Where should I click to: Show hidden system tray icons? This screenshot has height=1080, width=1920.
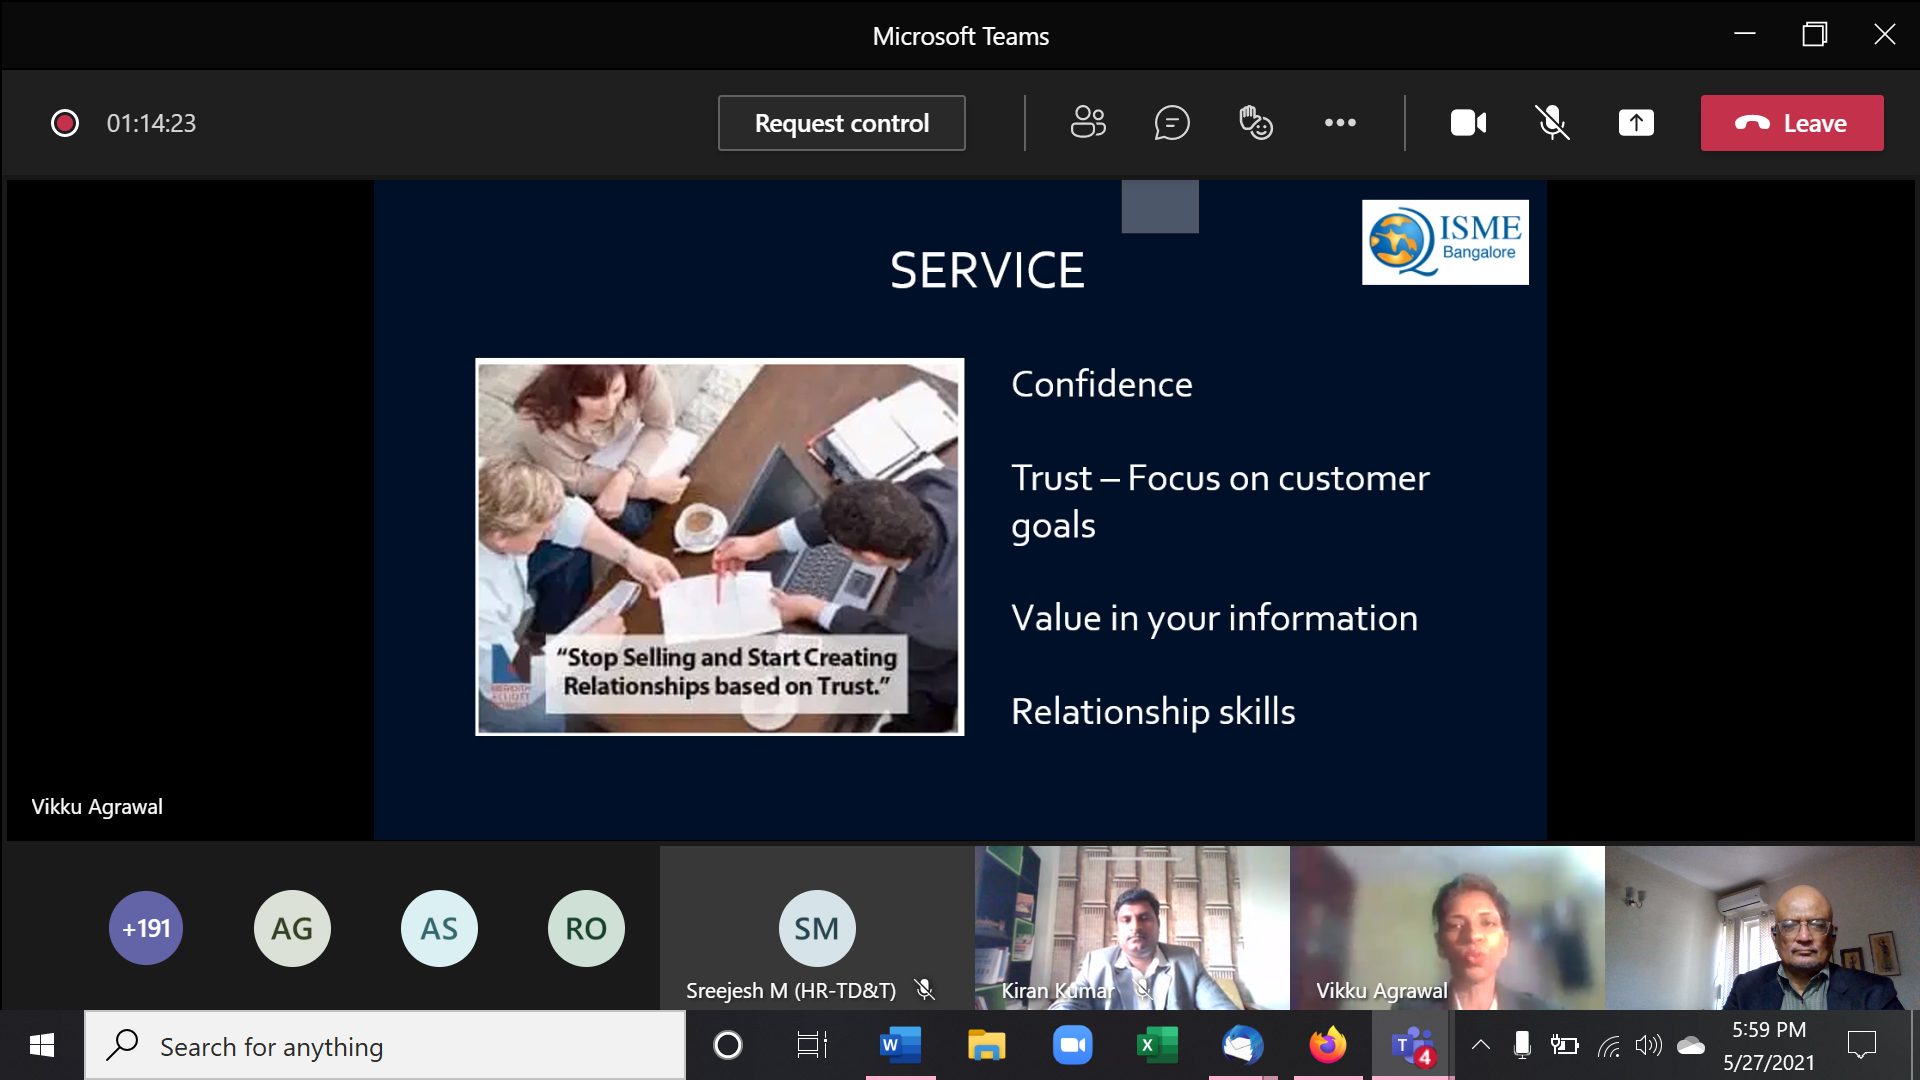coord(1481,1045)
